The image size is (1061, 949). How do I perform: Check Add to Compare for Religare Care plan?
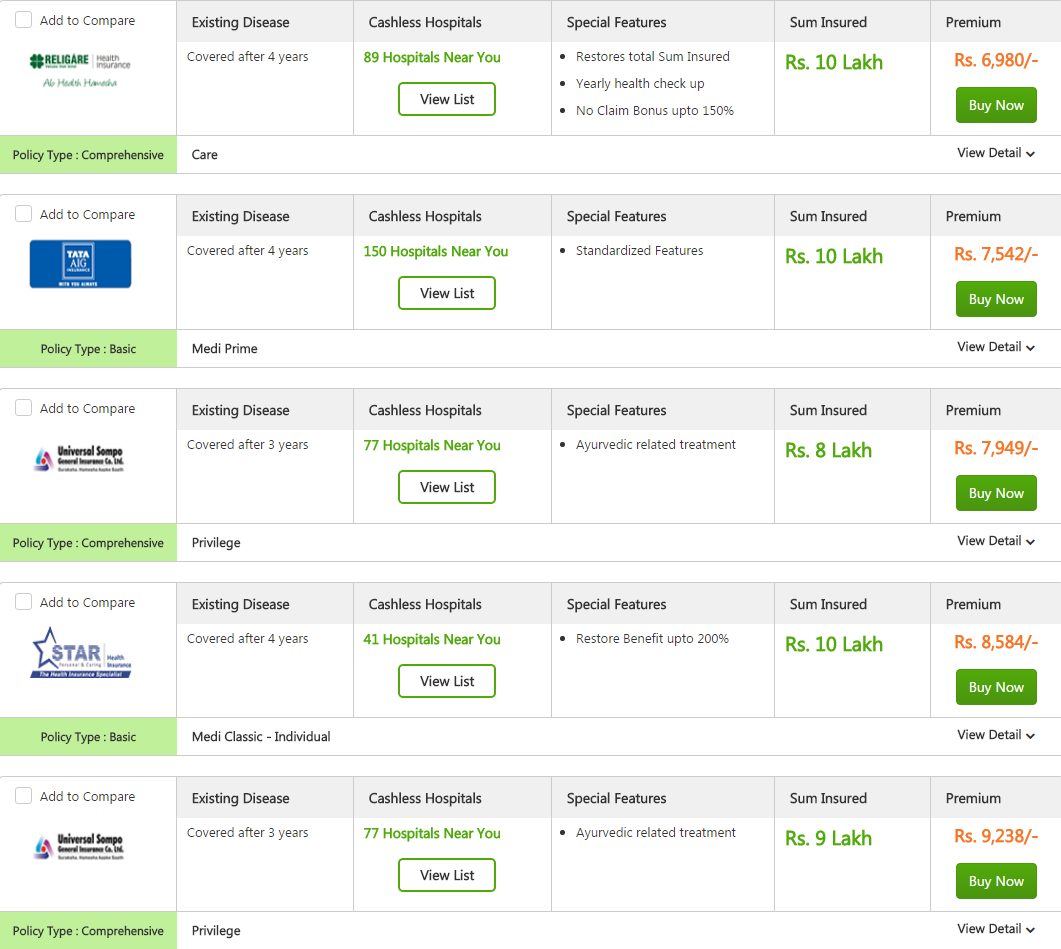(x=24, y=20)
